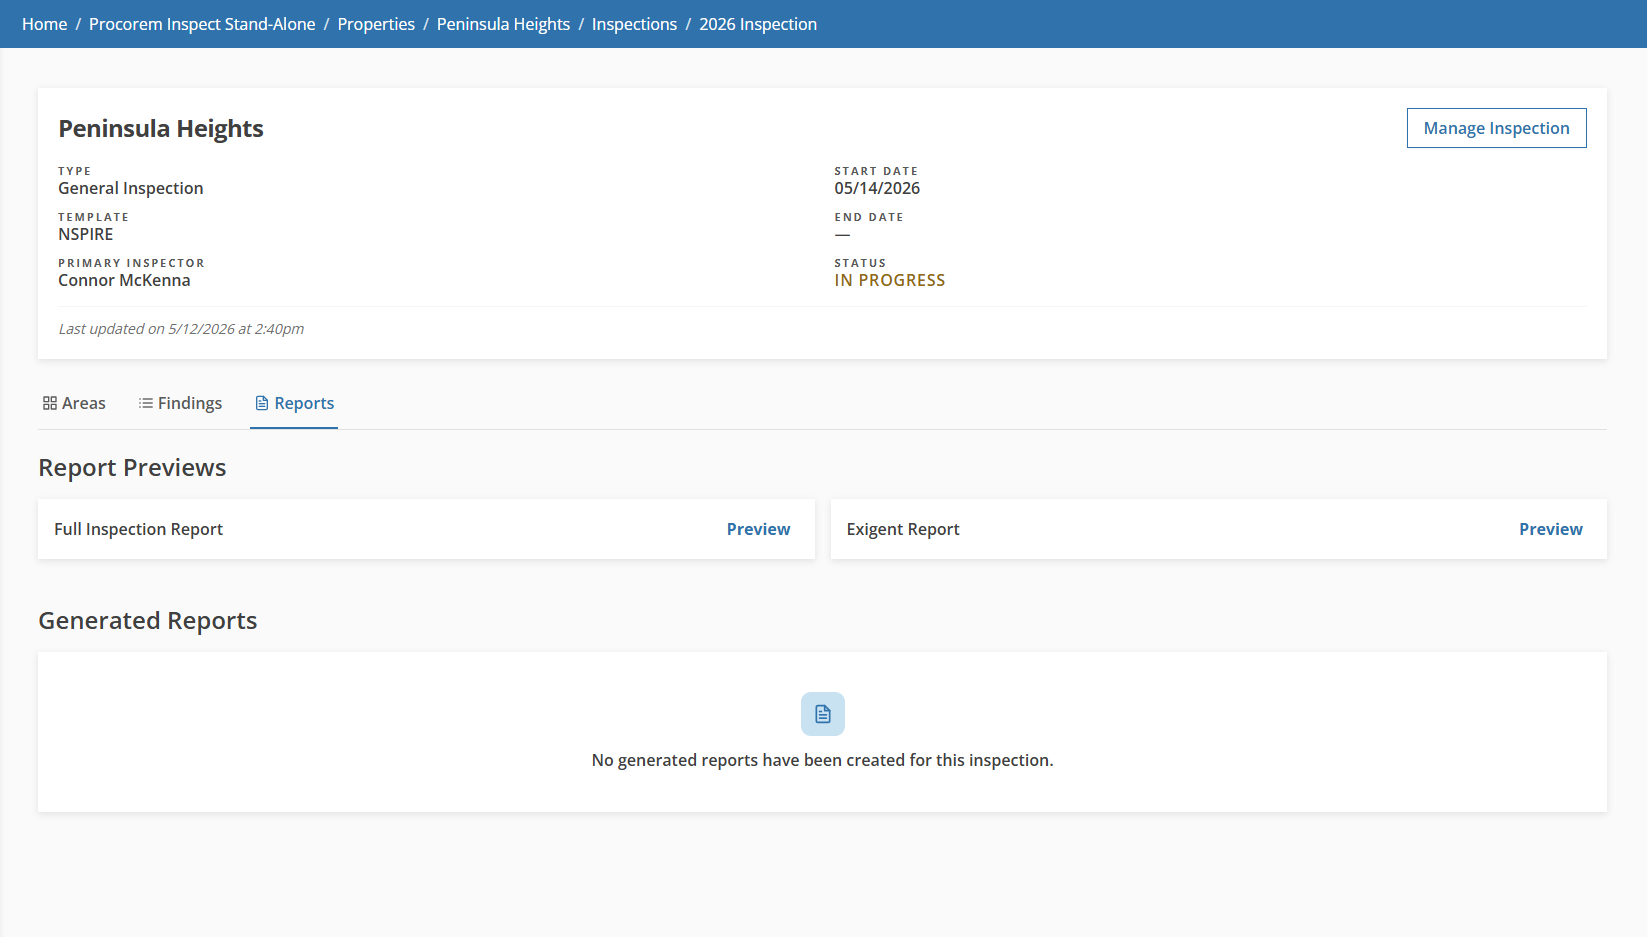Screen dimensions: 1648x937
Task: Click 'IN PROGRESS' status text
Action: tap(890, 280)
